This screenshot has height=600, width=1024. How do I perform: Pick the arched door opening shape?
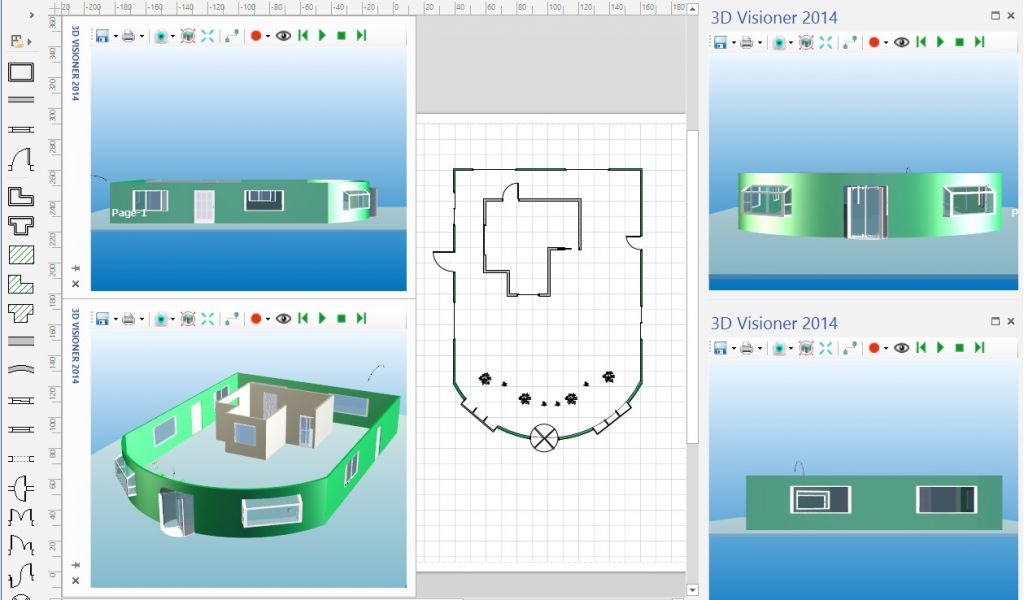click(x=21, y=159)
